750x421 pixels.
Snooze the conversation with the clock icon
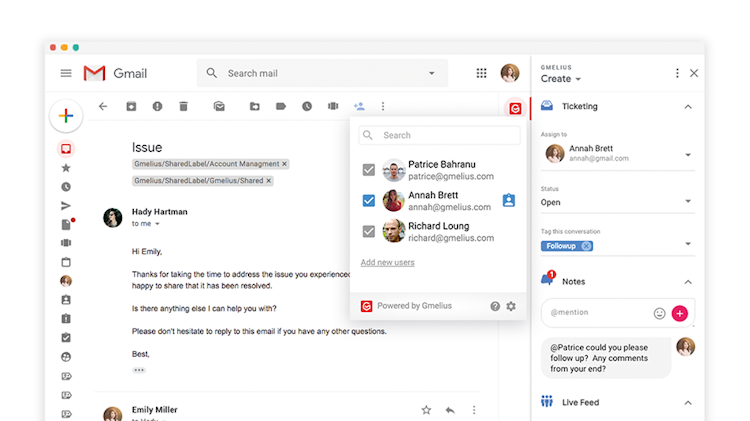[307, 106]
